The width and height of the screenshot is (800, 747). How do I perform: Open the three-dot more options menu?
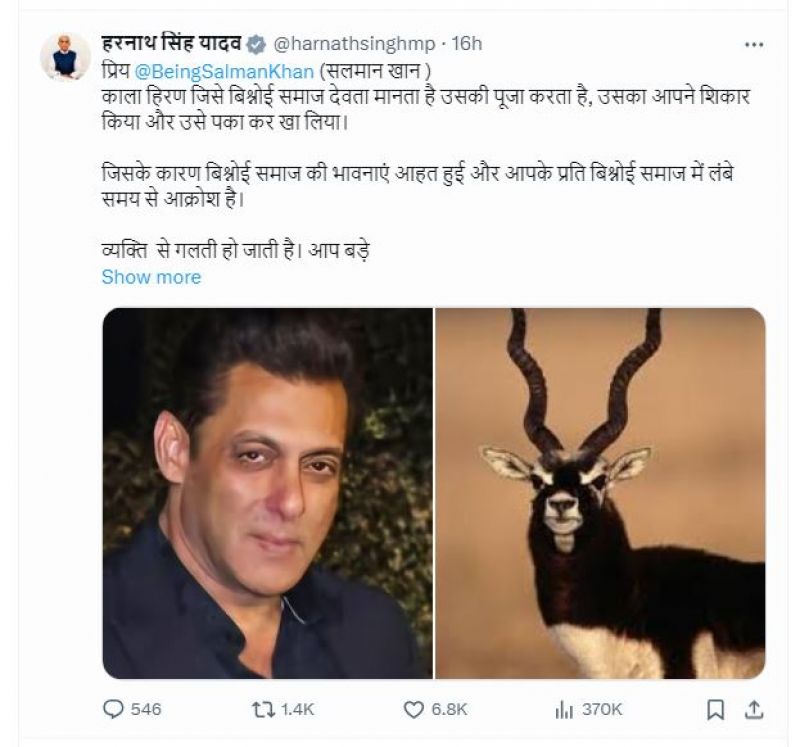pos(753,44)
